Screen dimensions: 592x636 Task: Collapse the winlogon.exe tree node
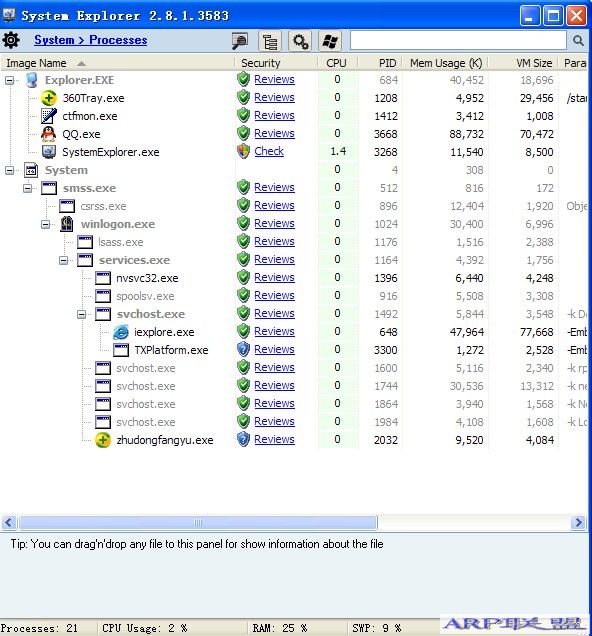[45, 224]
